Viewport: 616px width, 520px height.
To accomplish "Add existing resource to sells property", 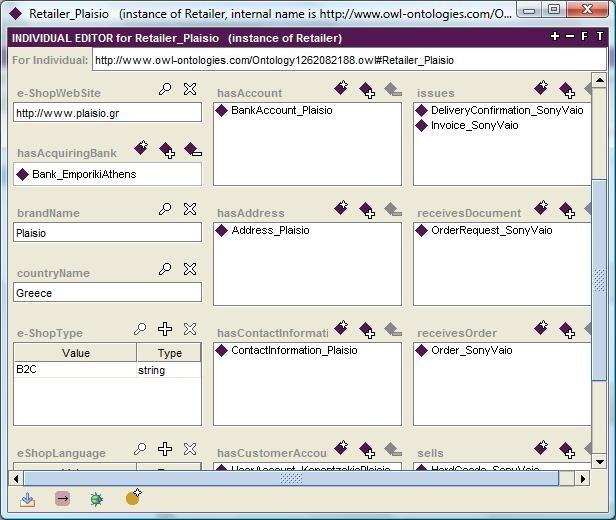I will (567, 450).
